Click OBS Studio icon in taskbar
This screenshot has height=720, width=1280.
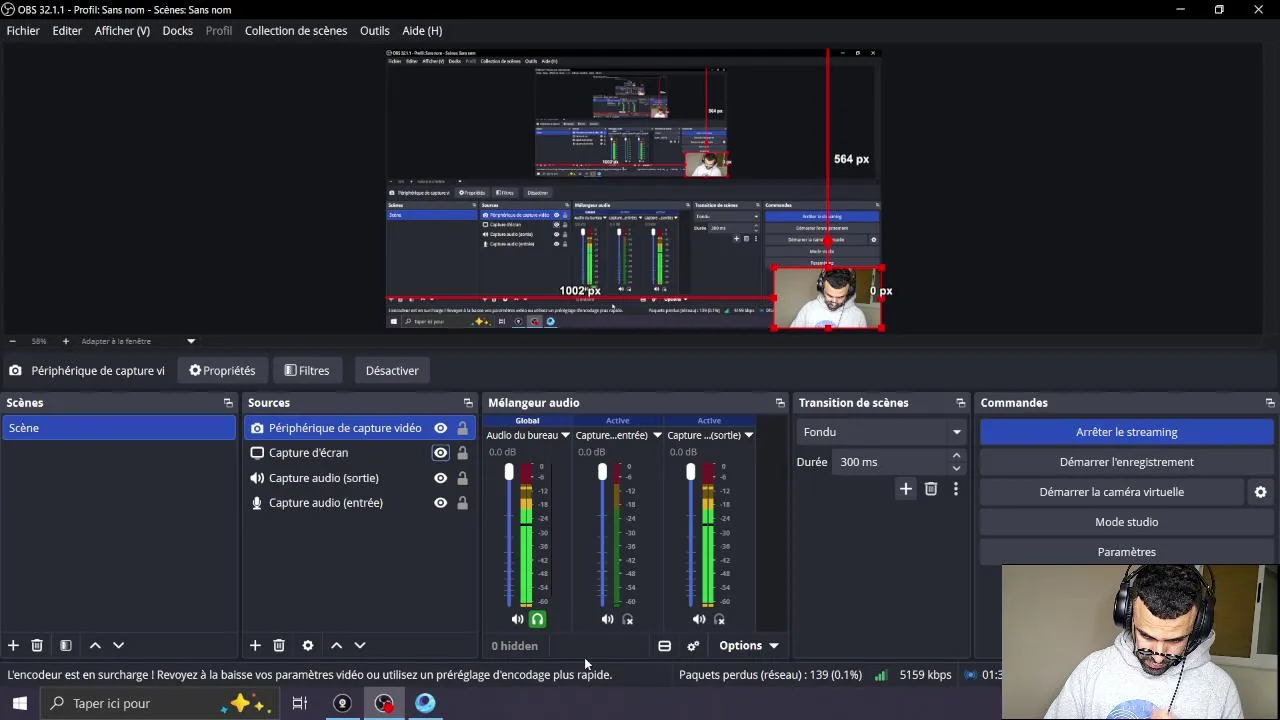click(x=384, y=703)
